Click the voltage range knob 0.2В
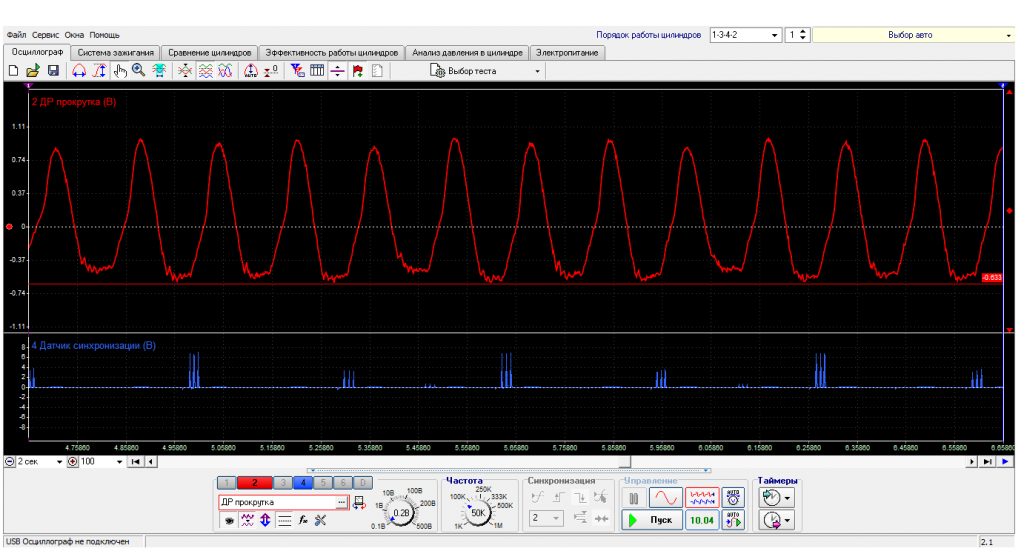 coord(401,512)
